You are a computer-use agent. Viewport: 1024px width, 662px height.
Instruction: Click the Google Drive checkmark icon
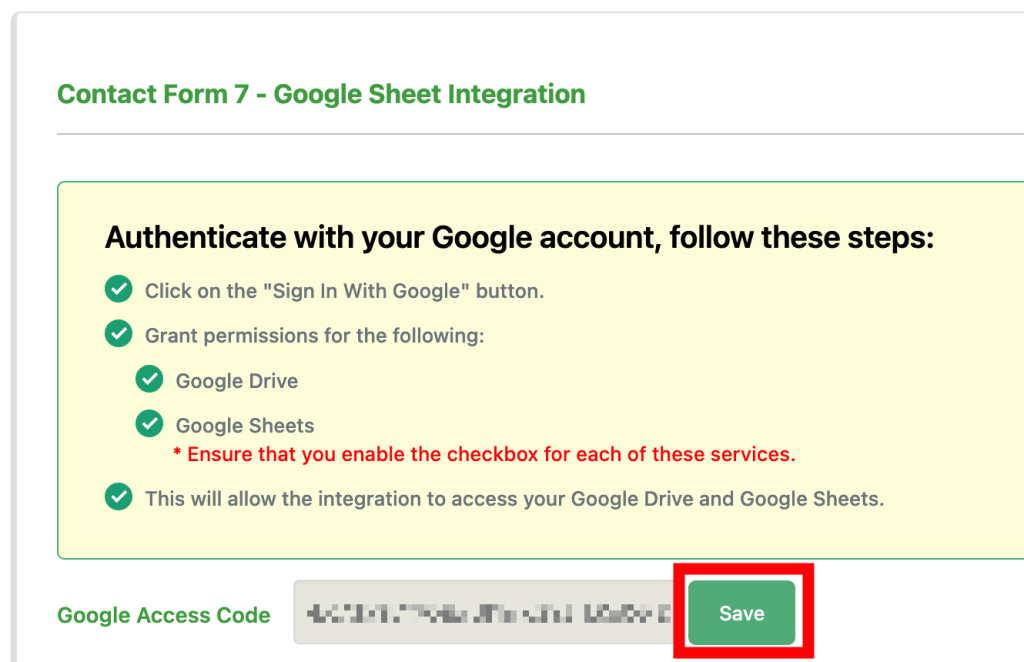[149, 379]
